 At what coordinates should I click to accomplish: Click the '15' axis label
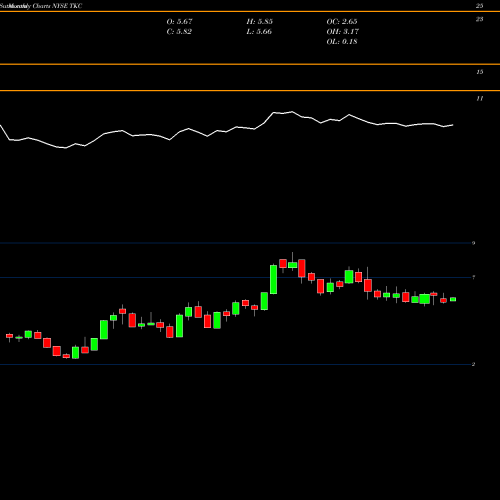pyautogui.click(x=480, y=72)
